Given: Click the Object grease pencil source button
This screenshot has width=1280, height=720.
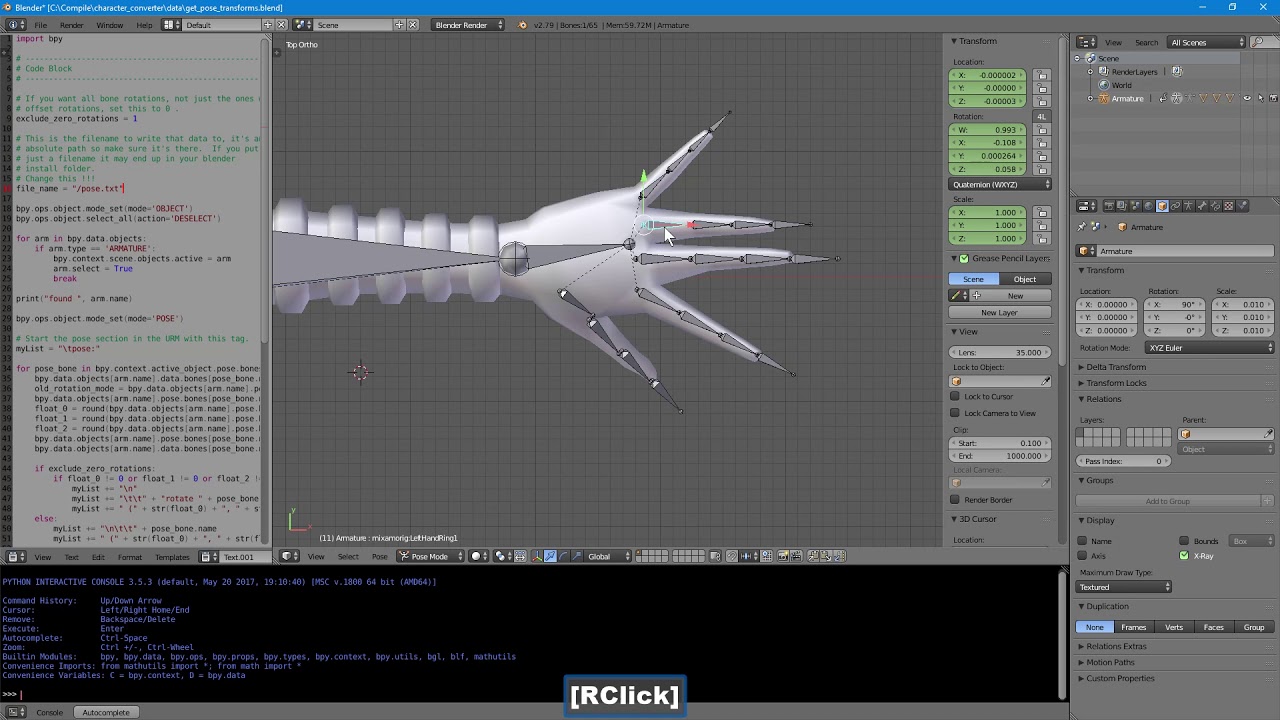Looking at the screenshot, I should click(1025, 279).
